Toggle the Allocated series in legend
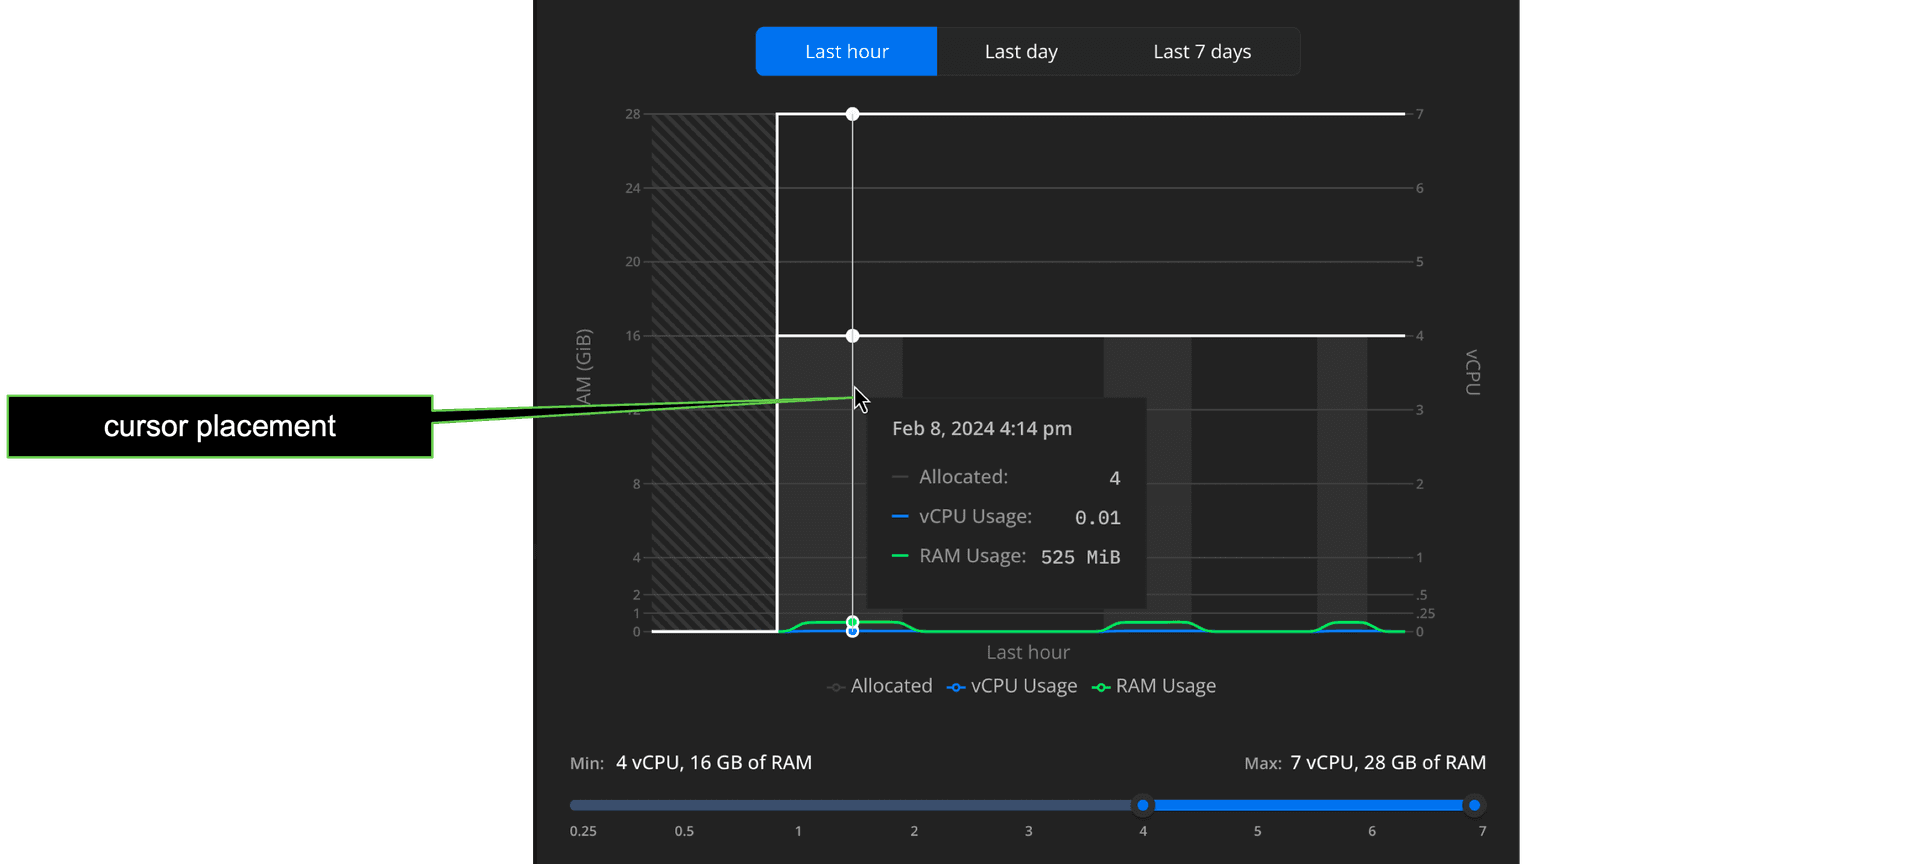The width and height of the screenshot is (1920, 864). (x=880, y=686)
